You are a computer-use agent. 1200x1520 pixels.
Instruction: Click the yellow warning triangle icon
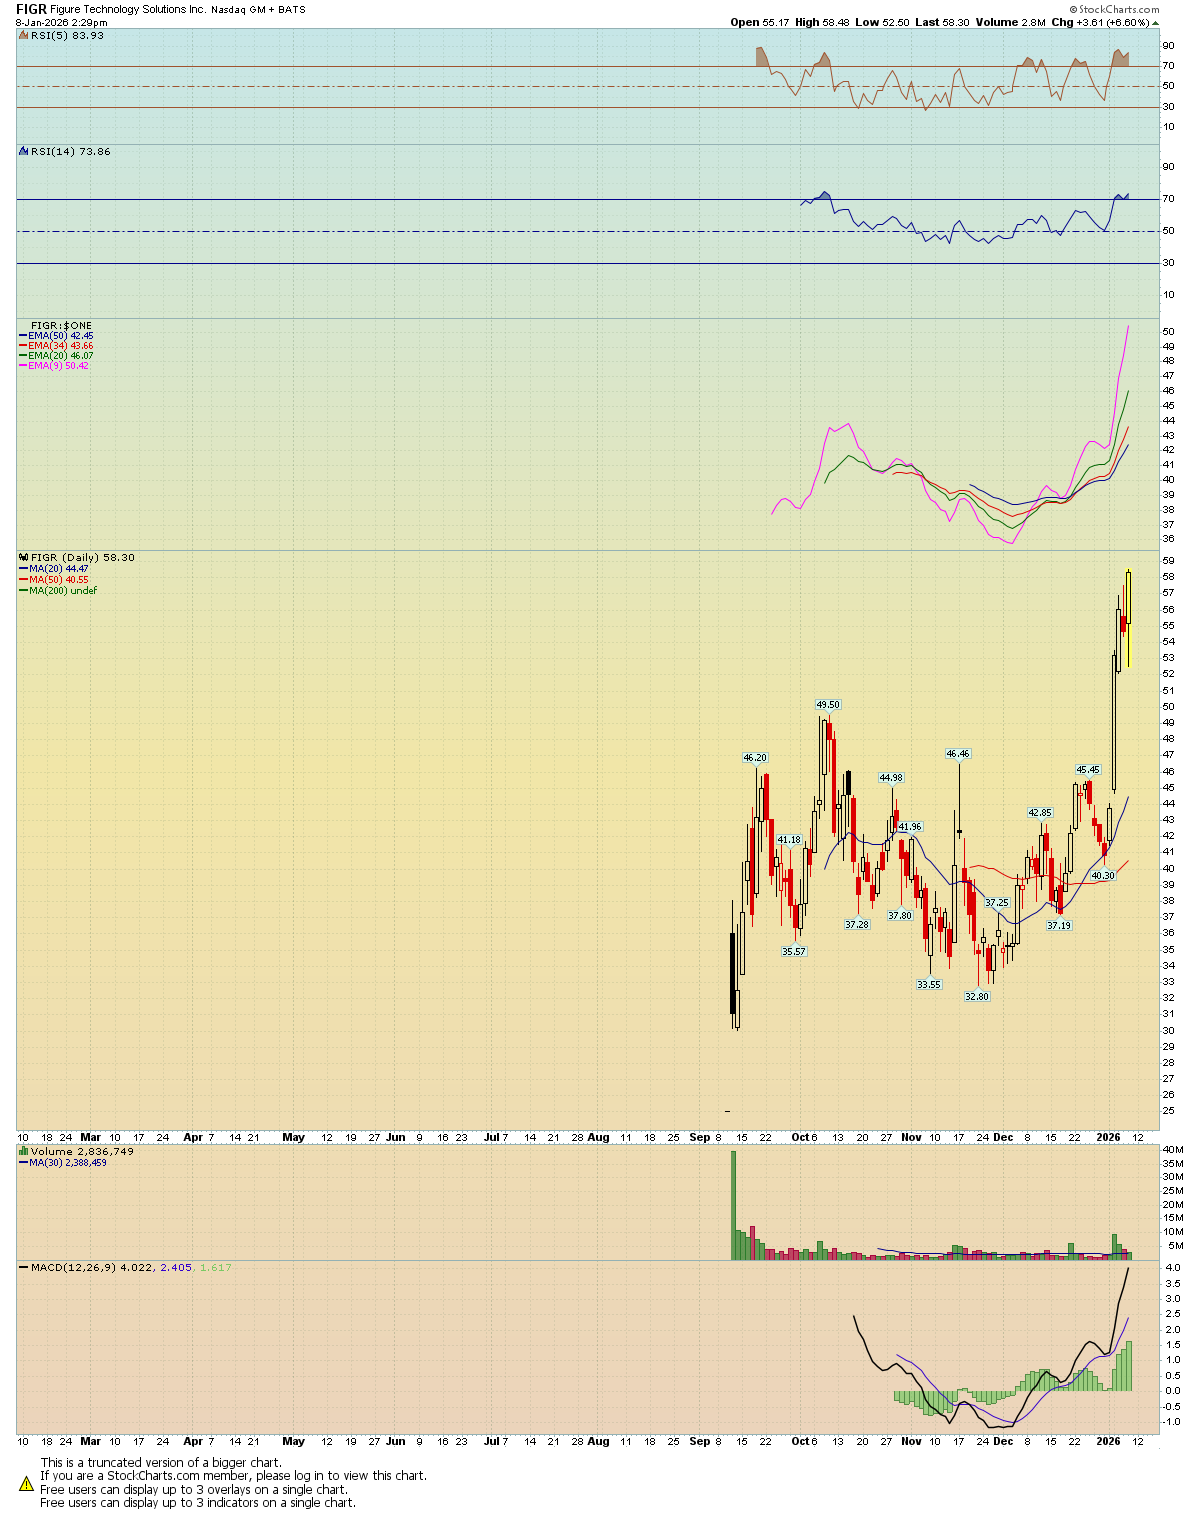(27, 1483)
